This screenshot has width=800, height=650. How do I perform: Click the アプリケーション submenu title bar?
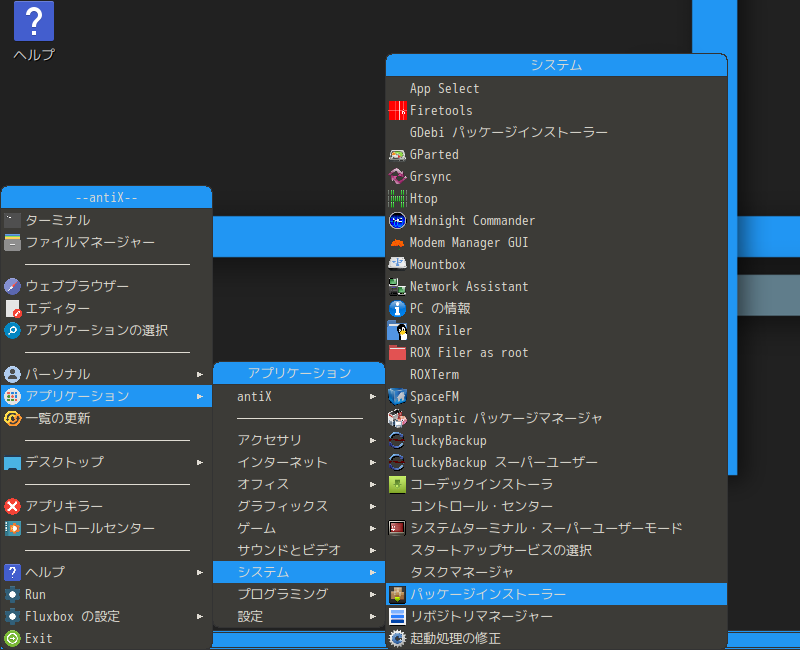299,373
